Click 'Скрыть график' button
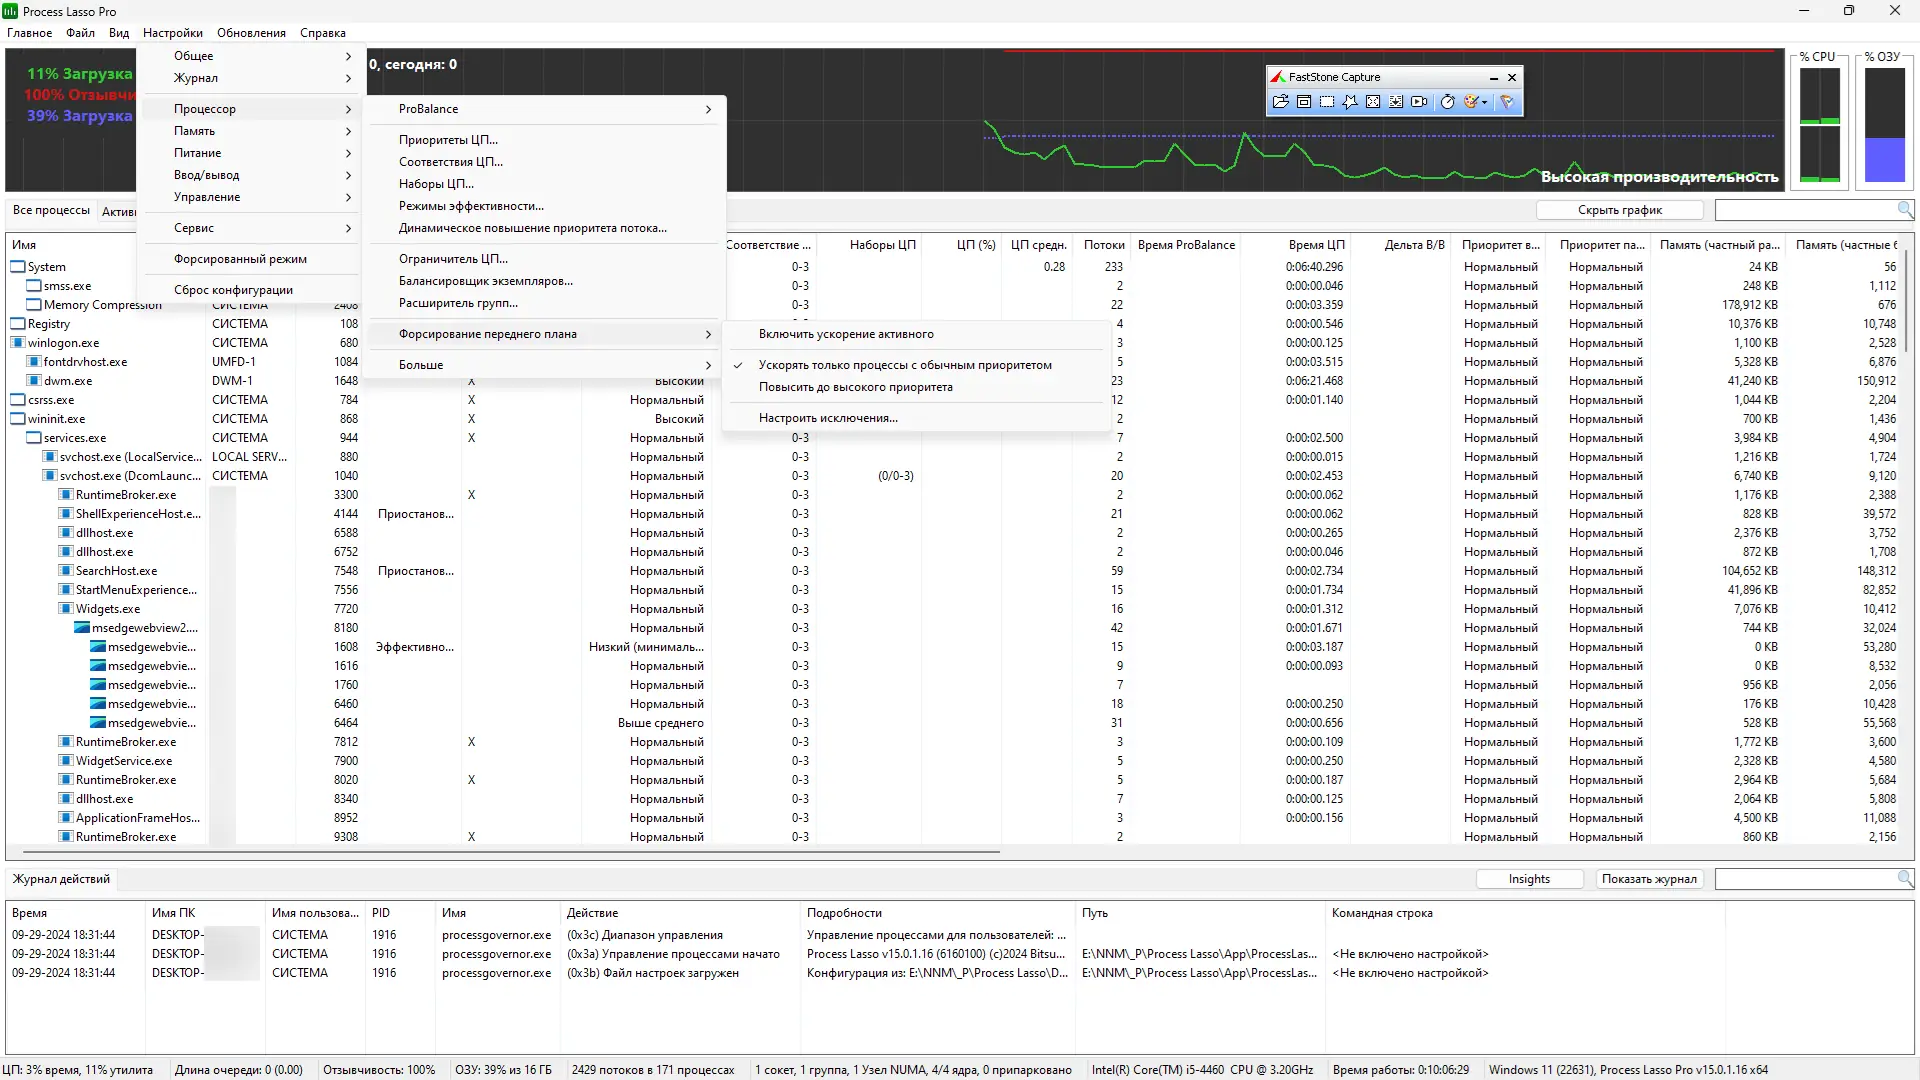 click(x=1619, y=210)
